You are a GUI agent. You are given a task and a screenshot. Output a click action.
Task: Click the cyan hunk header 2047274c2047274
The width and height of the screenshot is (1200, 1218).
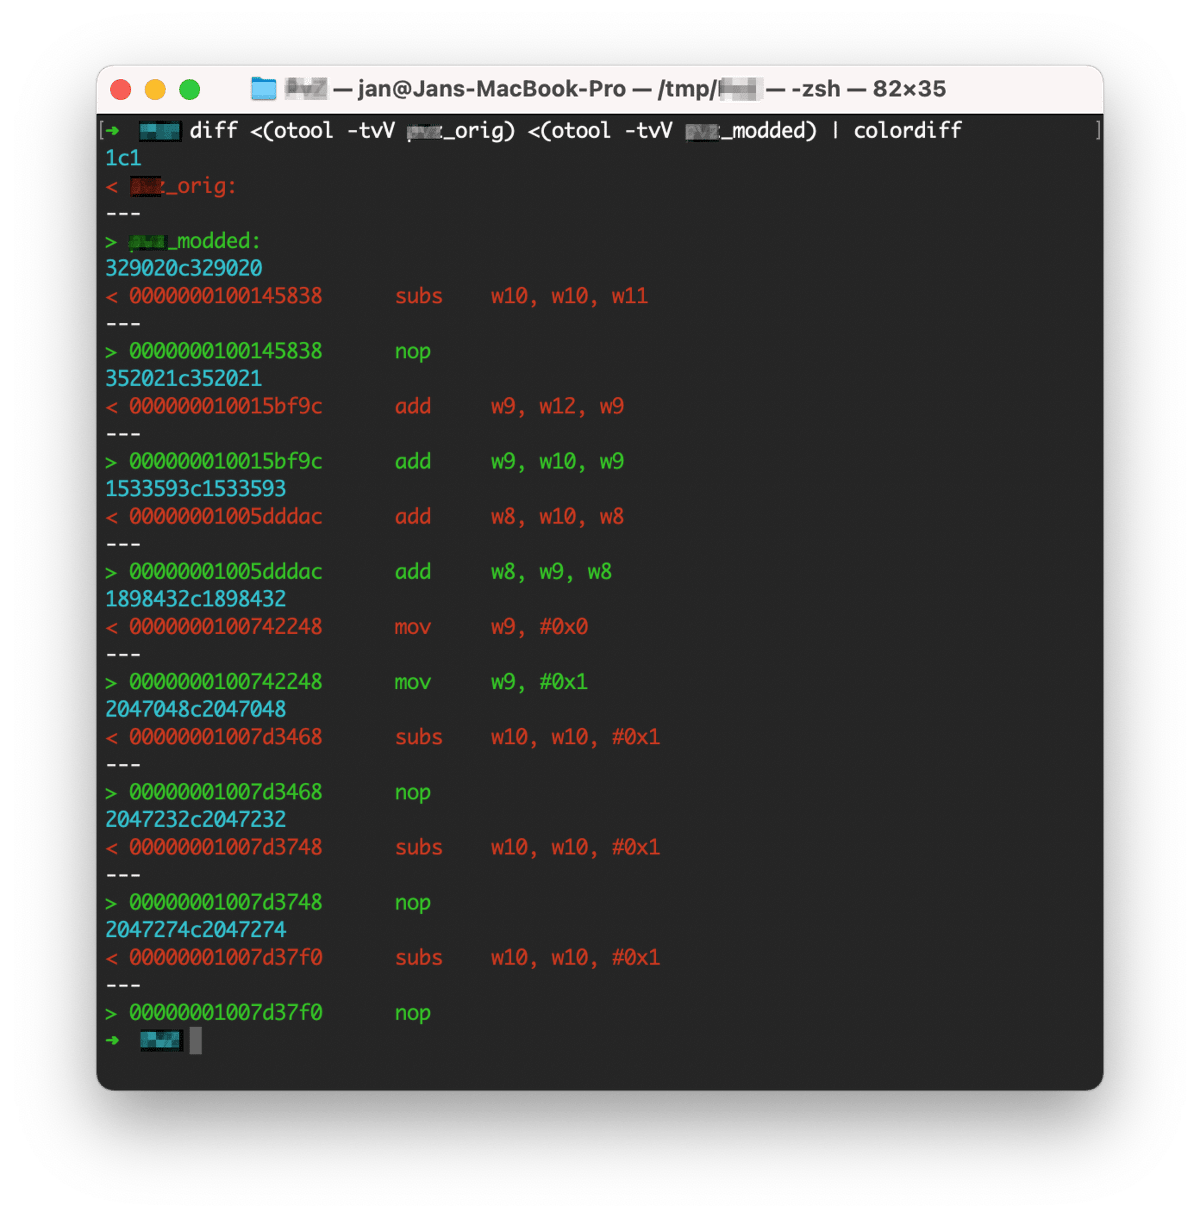(196, 930)
